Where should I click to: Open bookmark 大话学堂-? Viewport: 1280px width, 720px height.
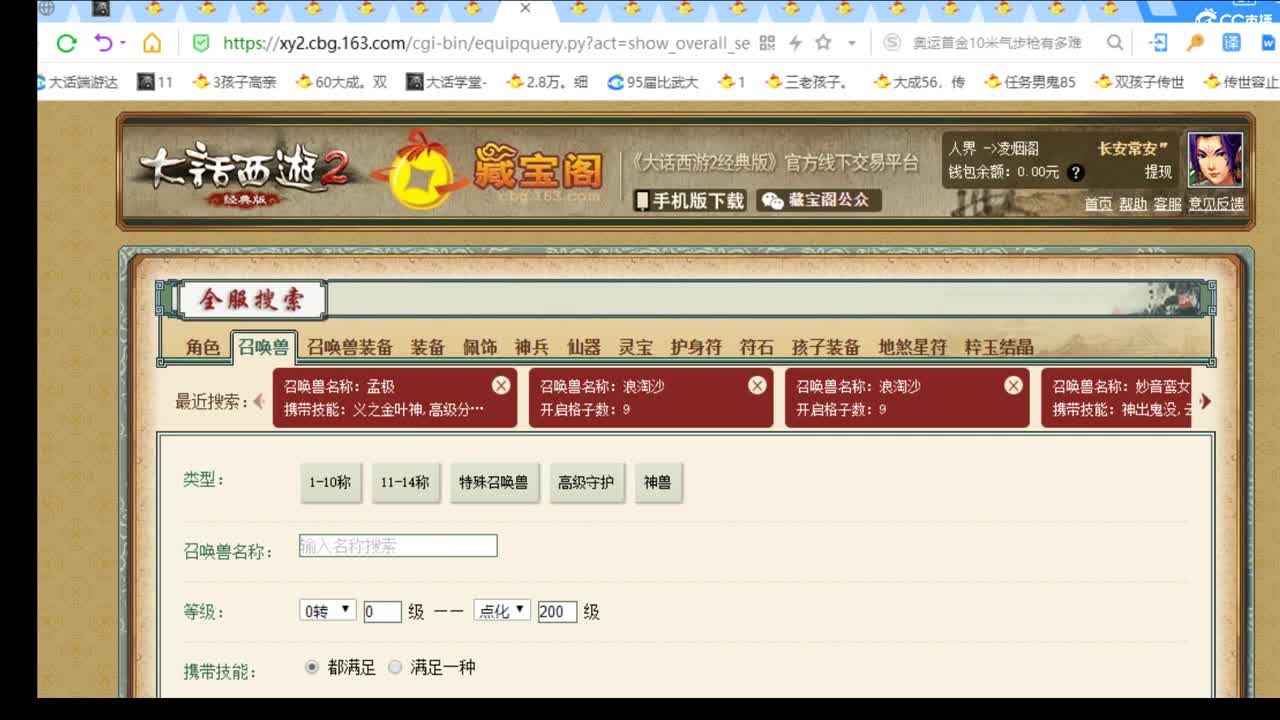point(447,82)
